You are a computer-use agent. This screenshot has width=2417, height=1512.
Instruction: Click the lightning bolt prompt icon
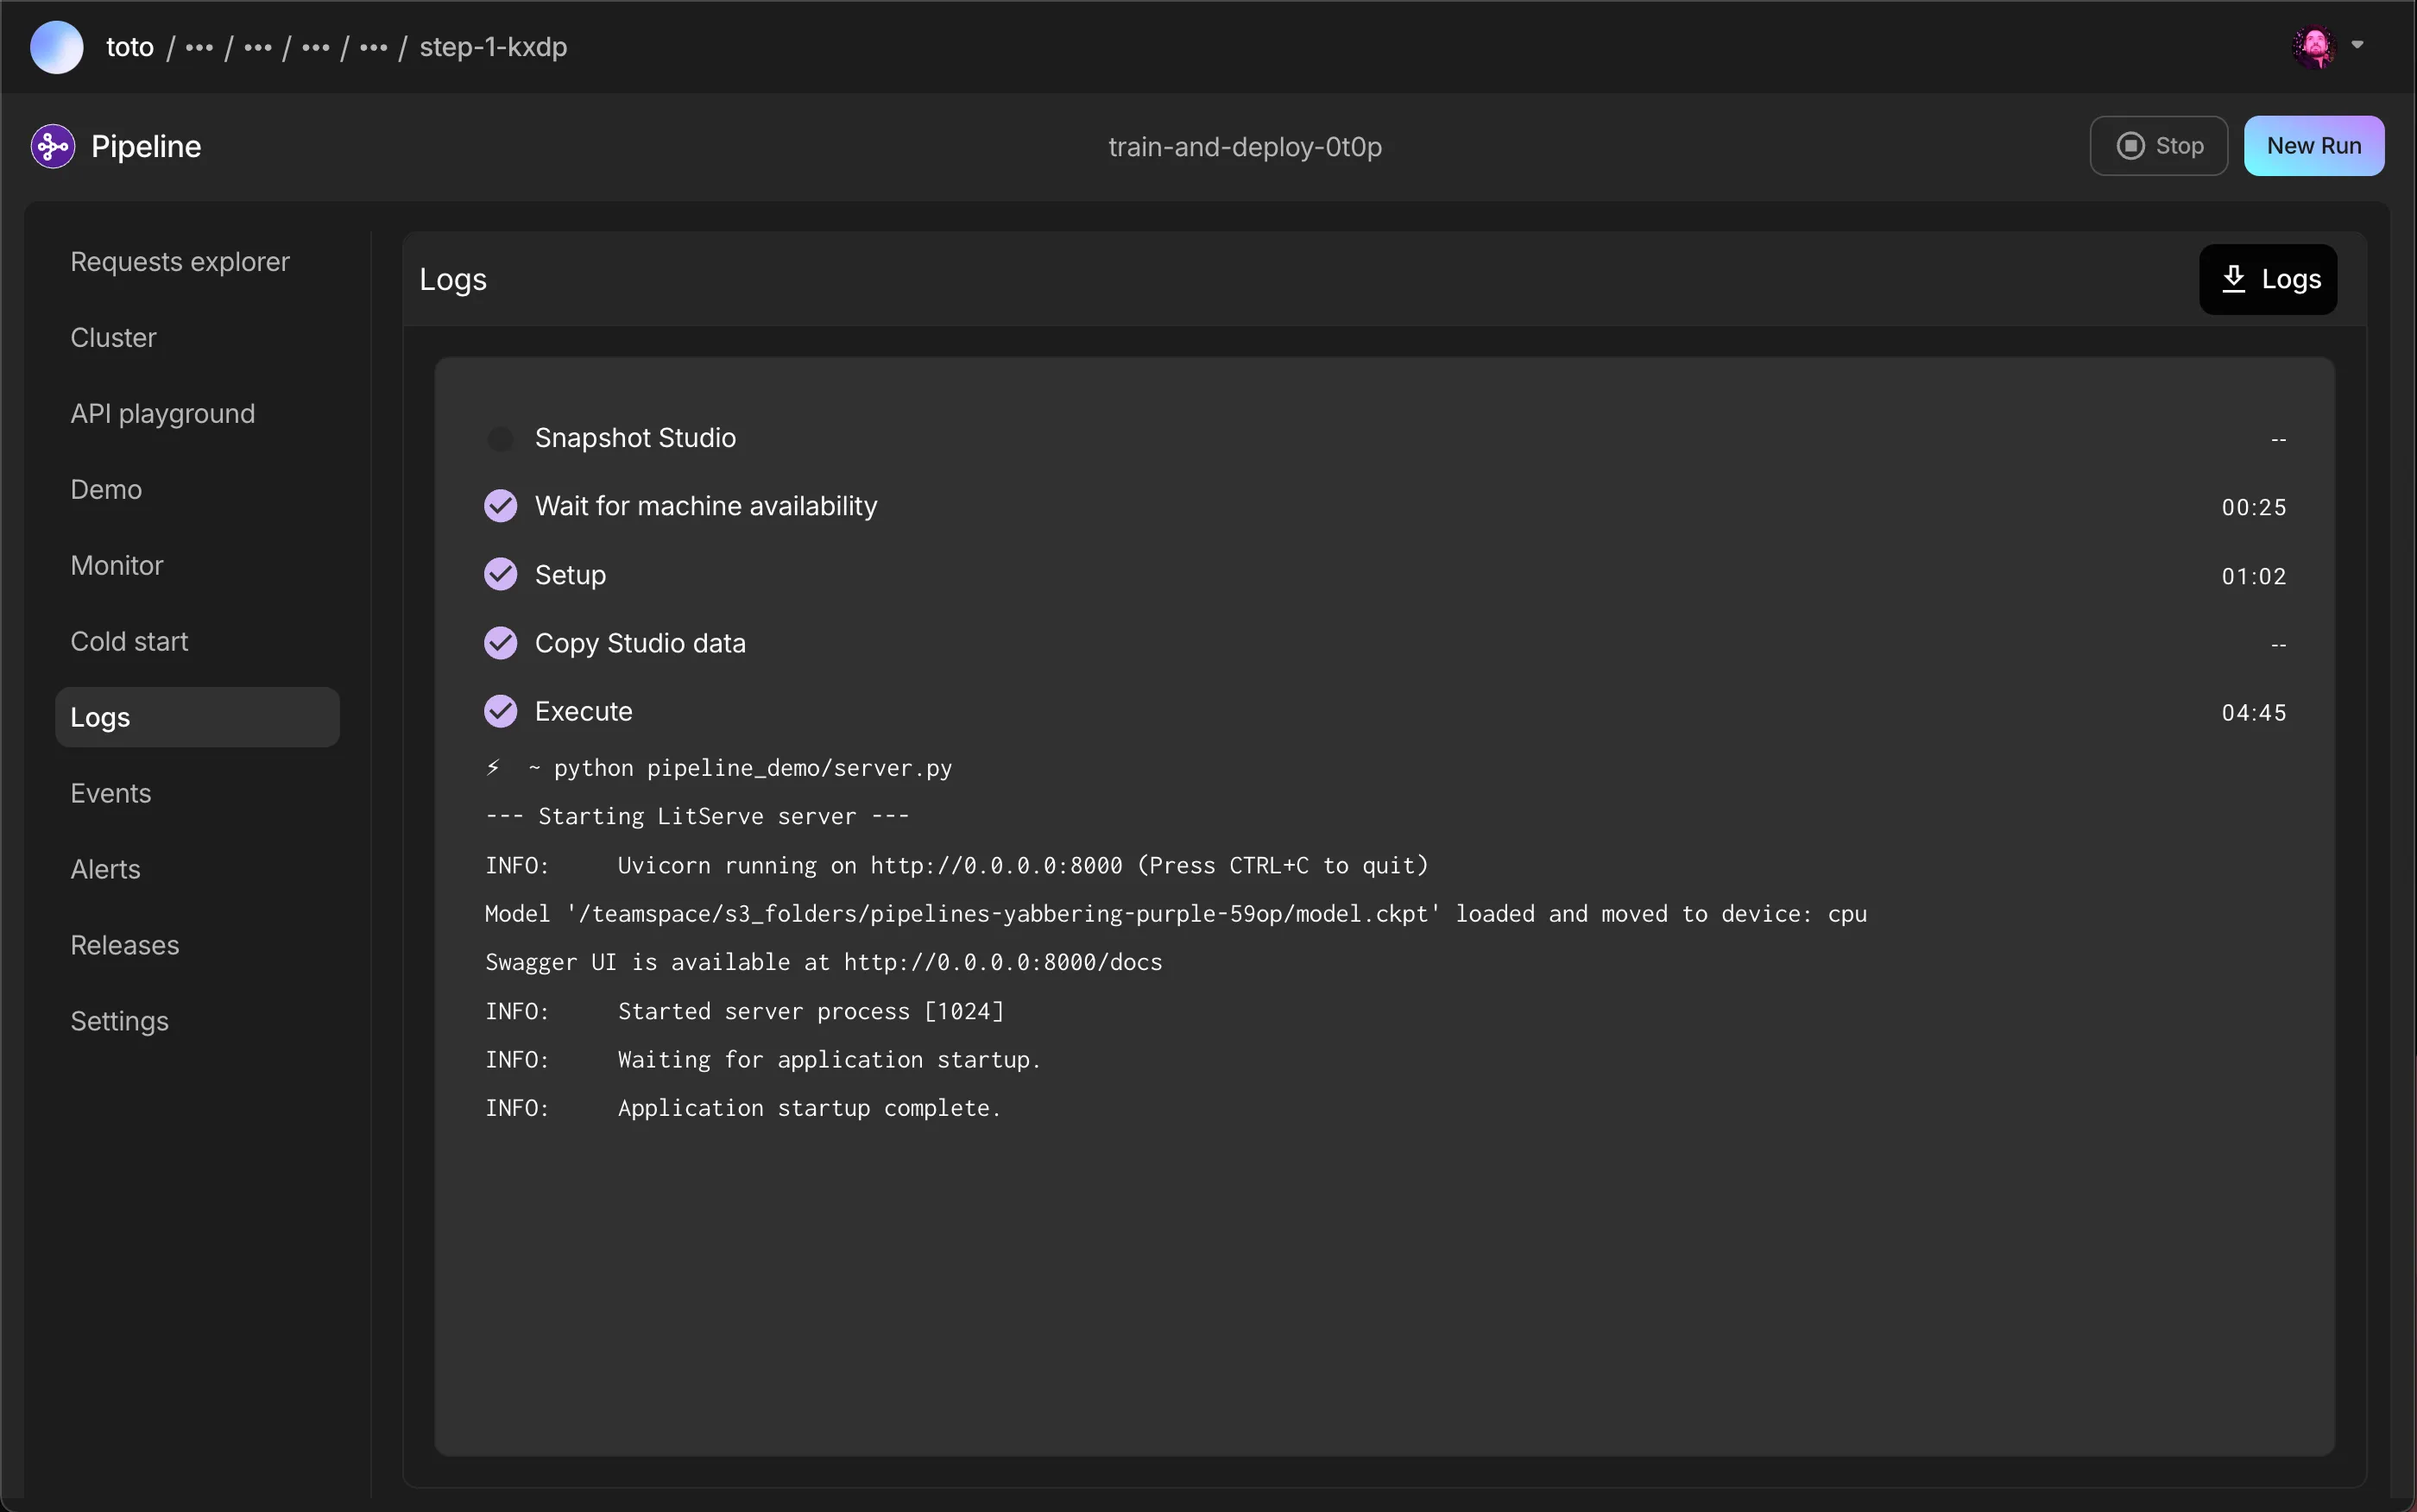click(x=493, y=767)
